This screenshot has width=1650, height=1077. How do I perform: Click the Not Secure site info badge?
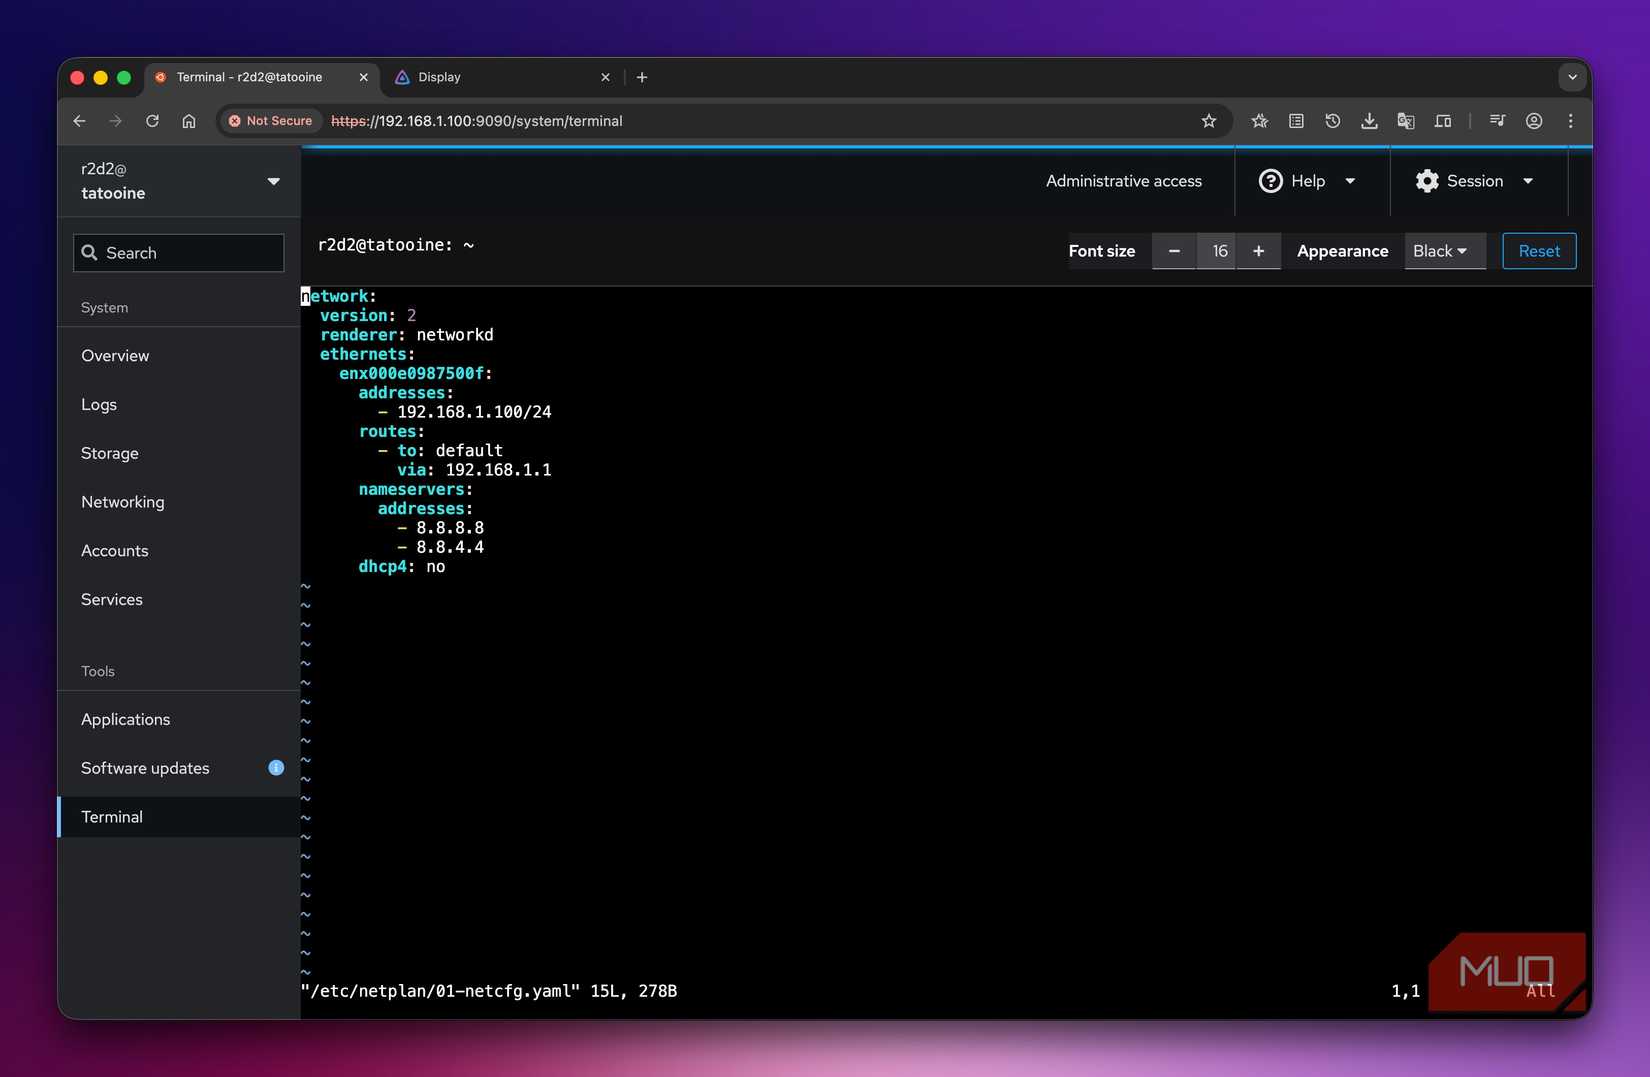[270, 121]
